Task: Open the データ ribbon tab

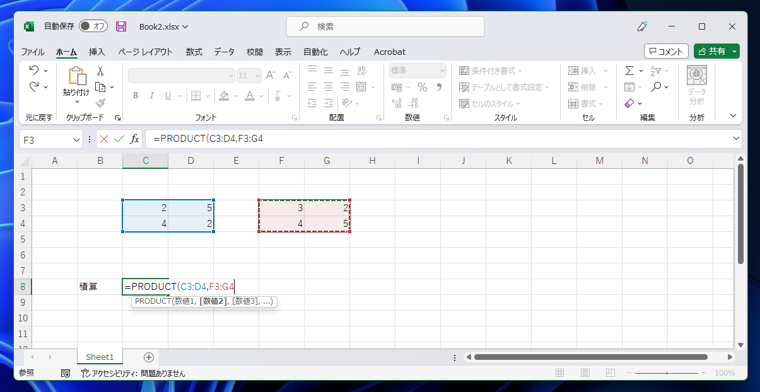Action: 224,52
